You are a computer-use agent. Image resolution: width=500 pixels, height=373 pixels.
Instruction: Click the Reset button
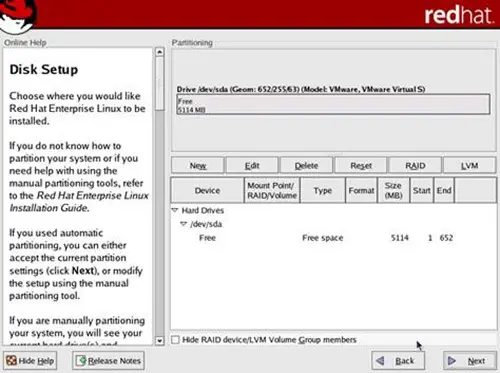(x=361, y=166)
